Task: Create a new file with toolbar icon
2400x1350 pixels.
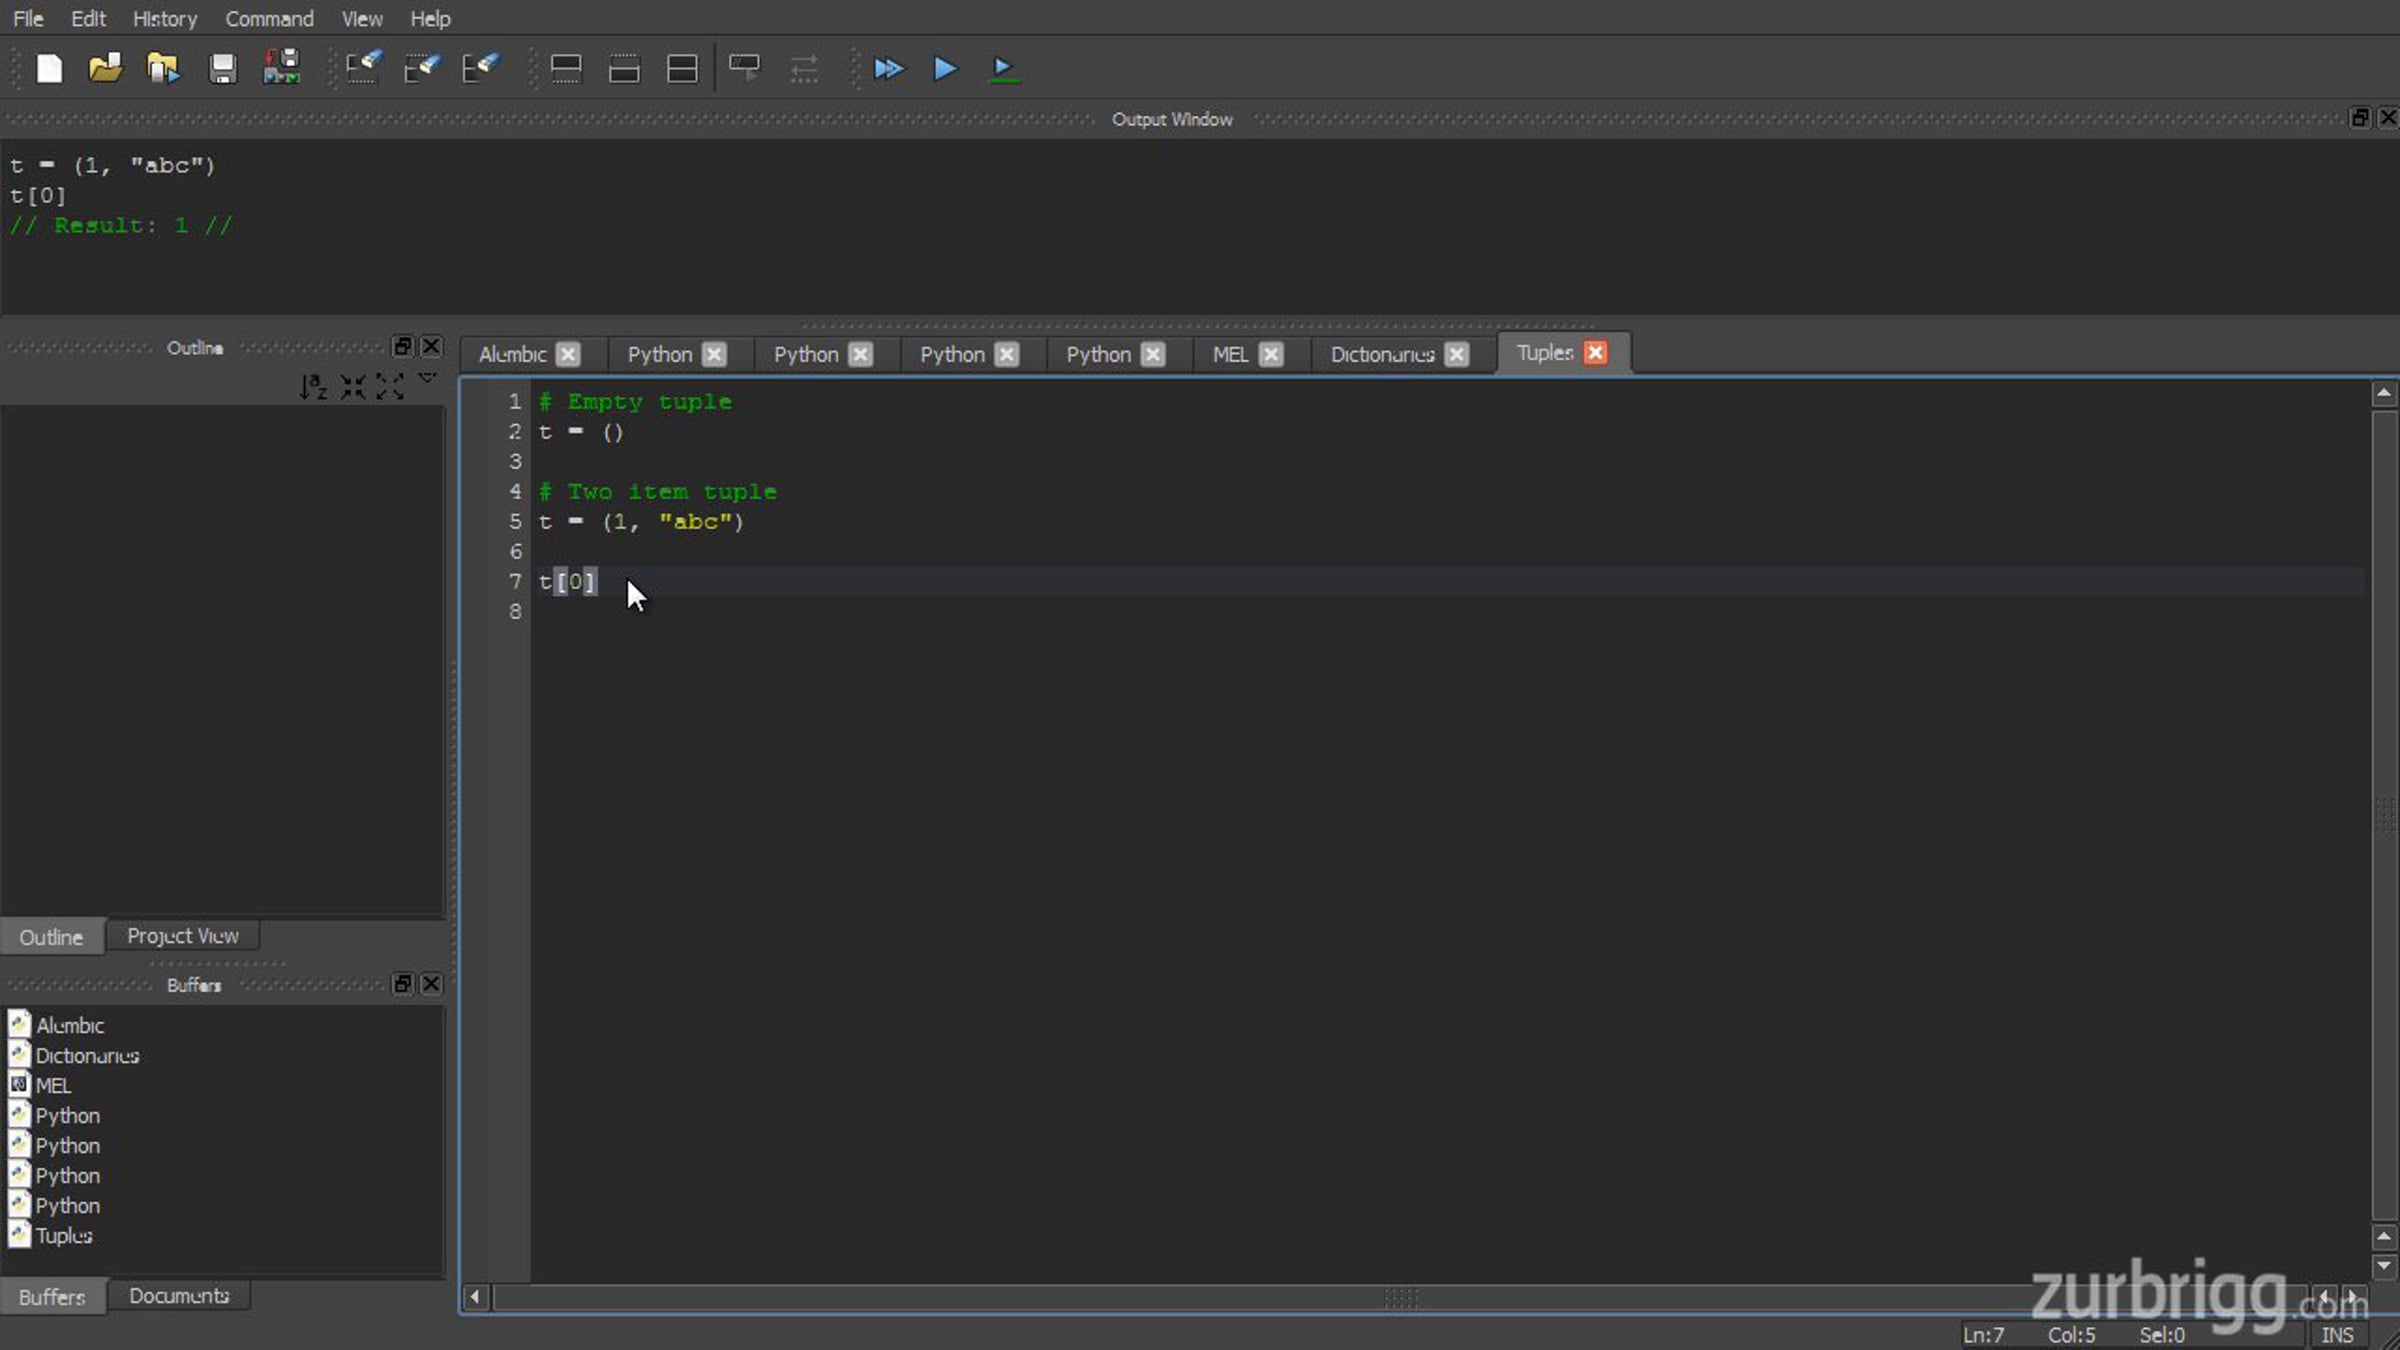Action: coord(49,68)
